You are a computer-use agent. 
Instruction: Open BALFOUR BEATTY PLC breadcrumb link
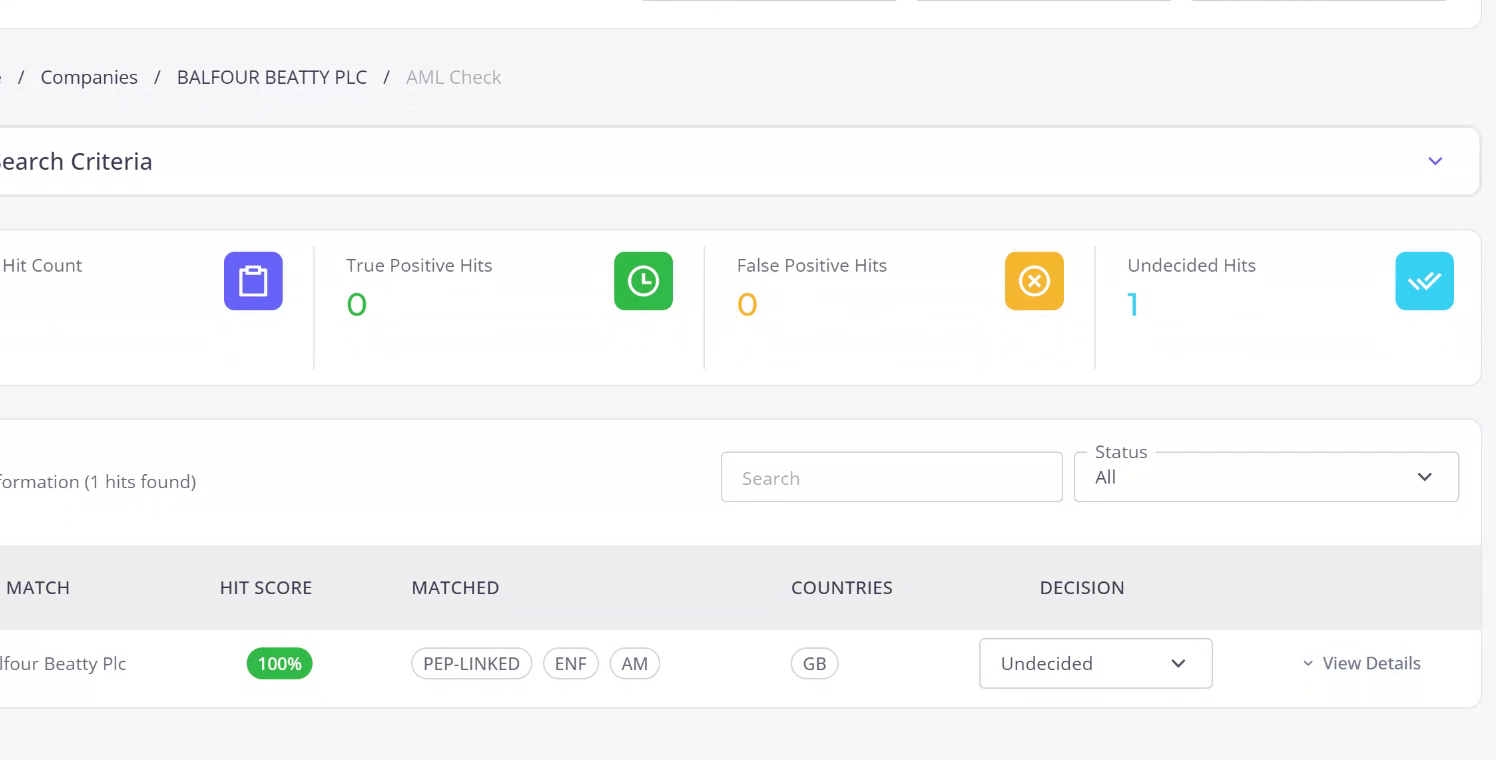coord(272,77)
